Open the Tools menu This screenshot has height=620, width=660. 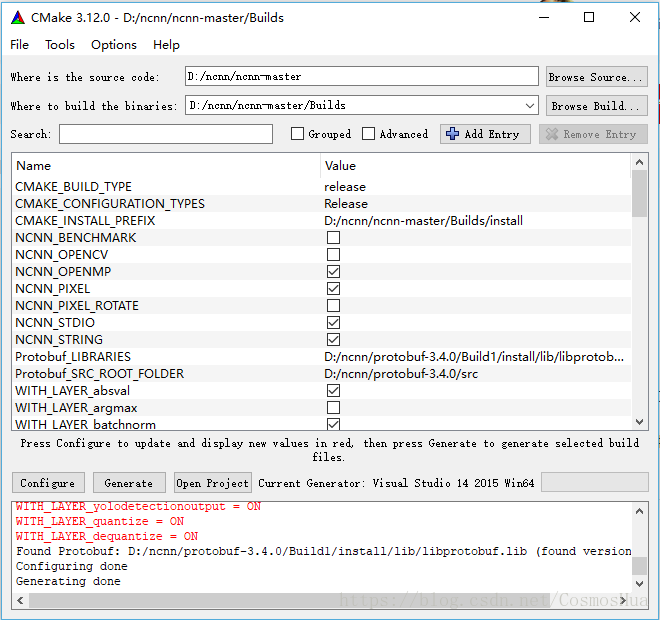click(x=60, y=45)
